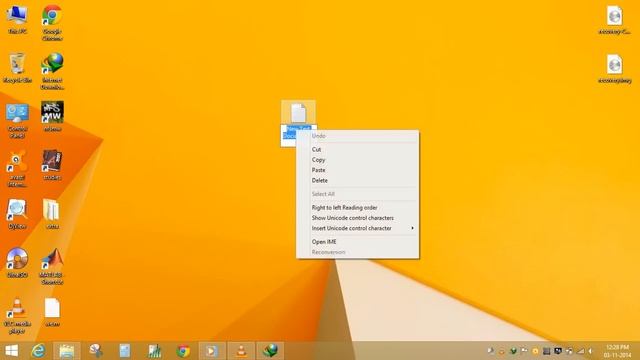The width and height of the screenshot is (640, 360).
Task: Choose Open IME from the context menu
Action: 358,242
